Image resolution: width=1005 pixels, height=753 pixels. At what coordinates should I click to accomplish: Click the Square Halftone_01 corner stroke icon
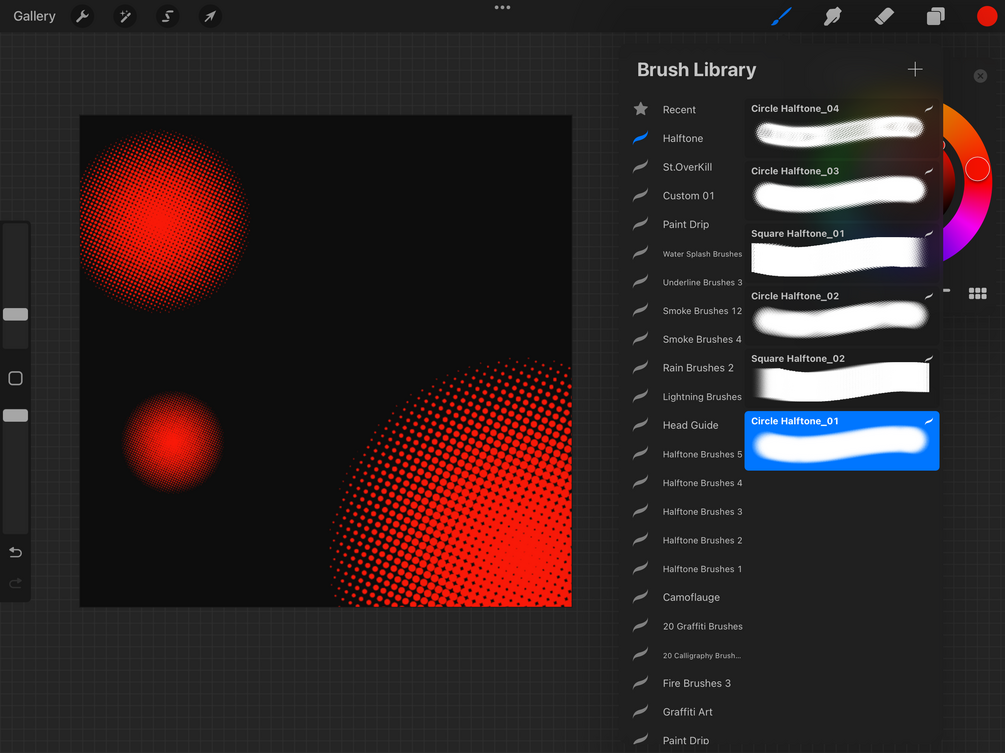[x=929, y=234]
